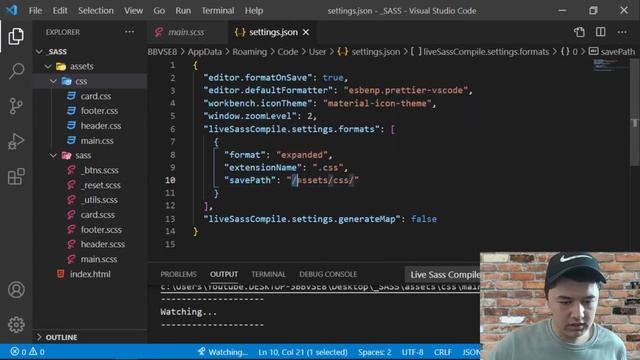640x360 pixels.
Task: Click Spaces: 2 indentation status item
Action: pos(374,352)
